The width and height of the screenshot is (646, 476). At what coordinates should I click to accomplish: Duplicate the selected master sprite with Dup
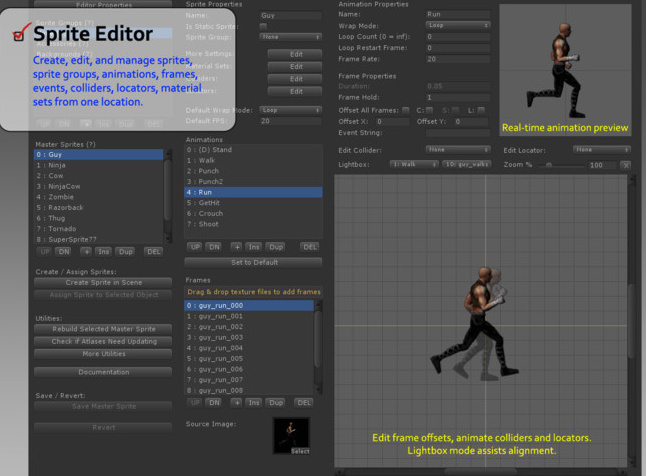point(125,251)
